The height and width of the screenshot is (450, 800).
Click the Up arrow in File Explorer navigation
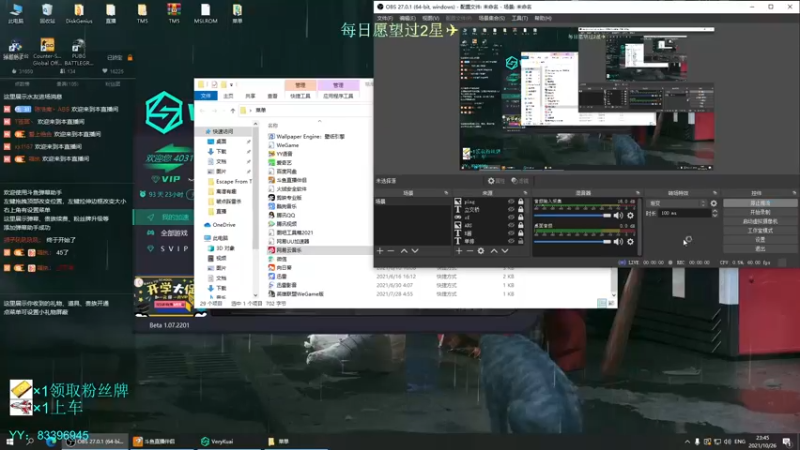point(233,110)
